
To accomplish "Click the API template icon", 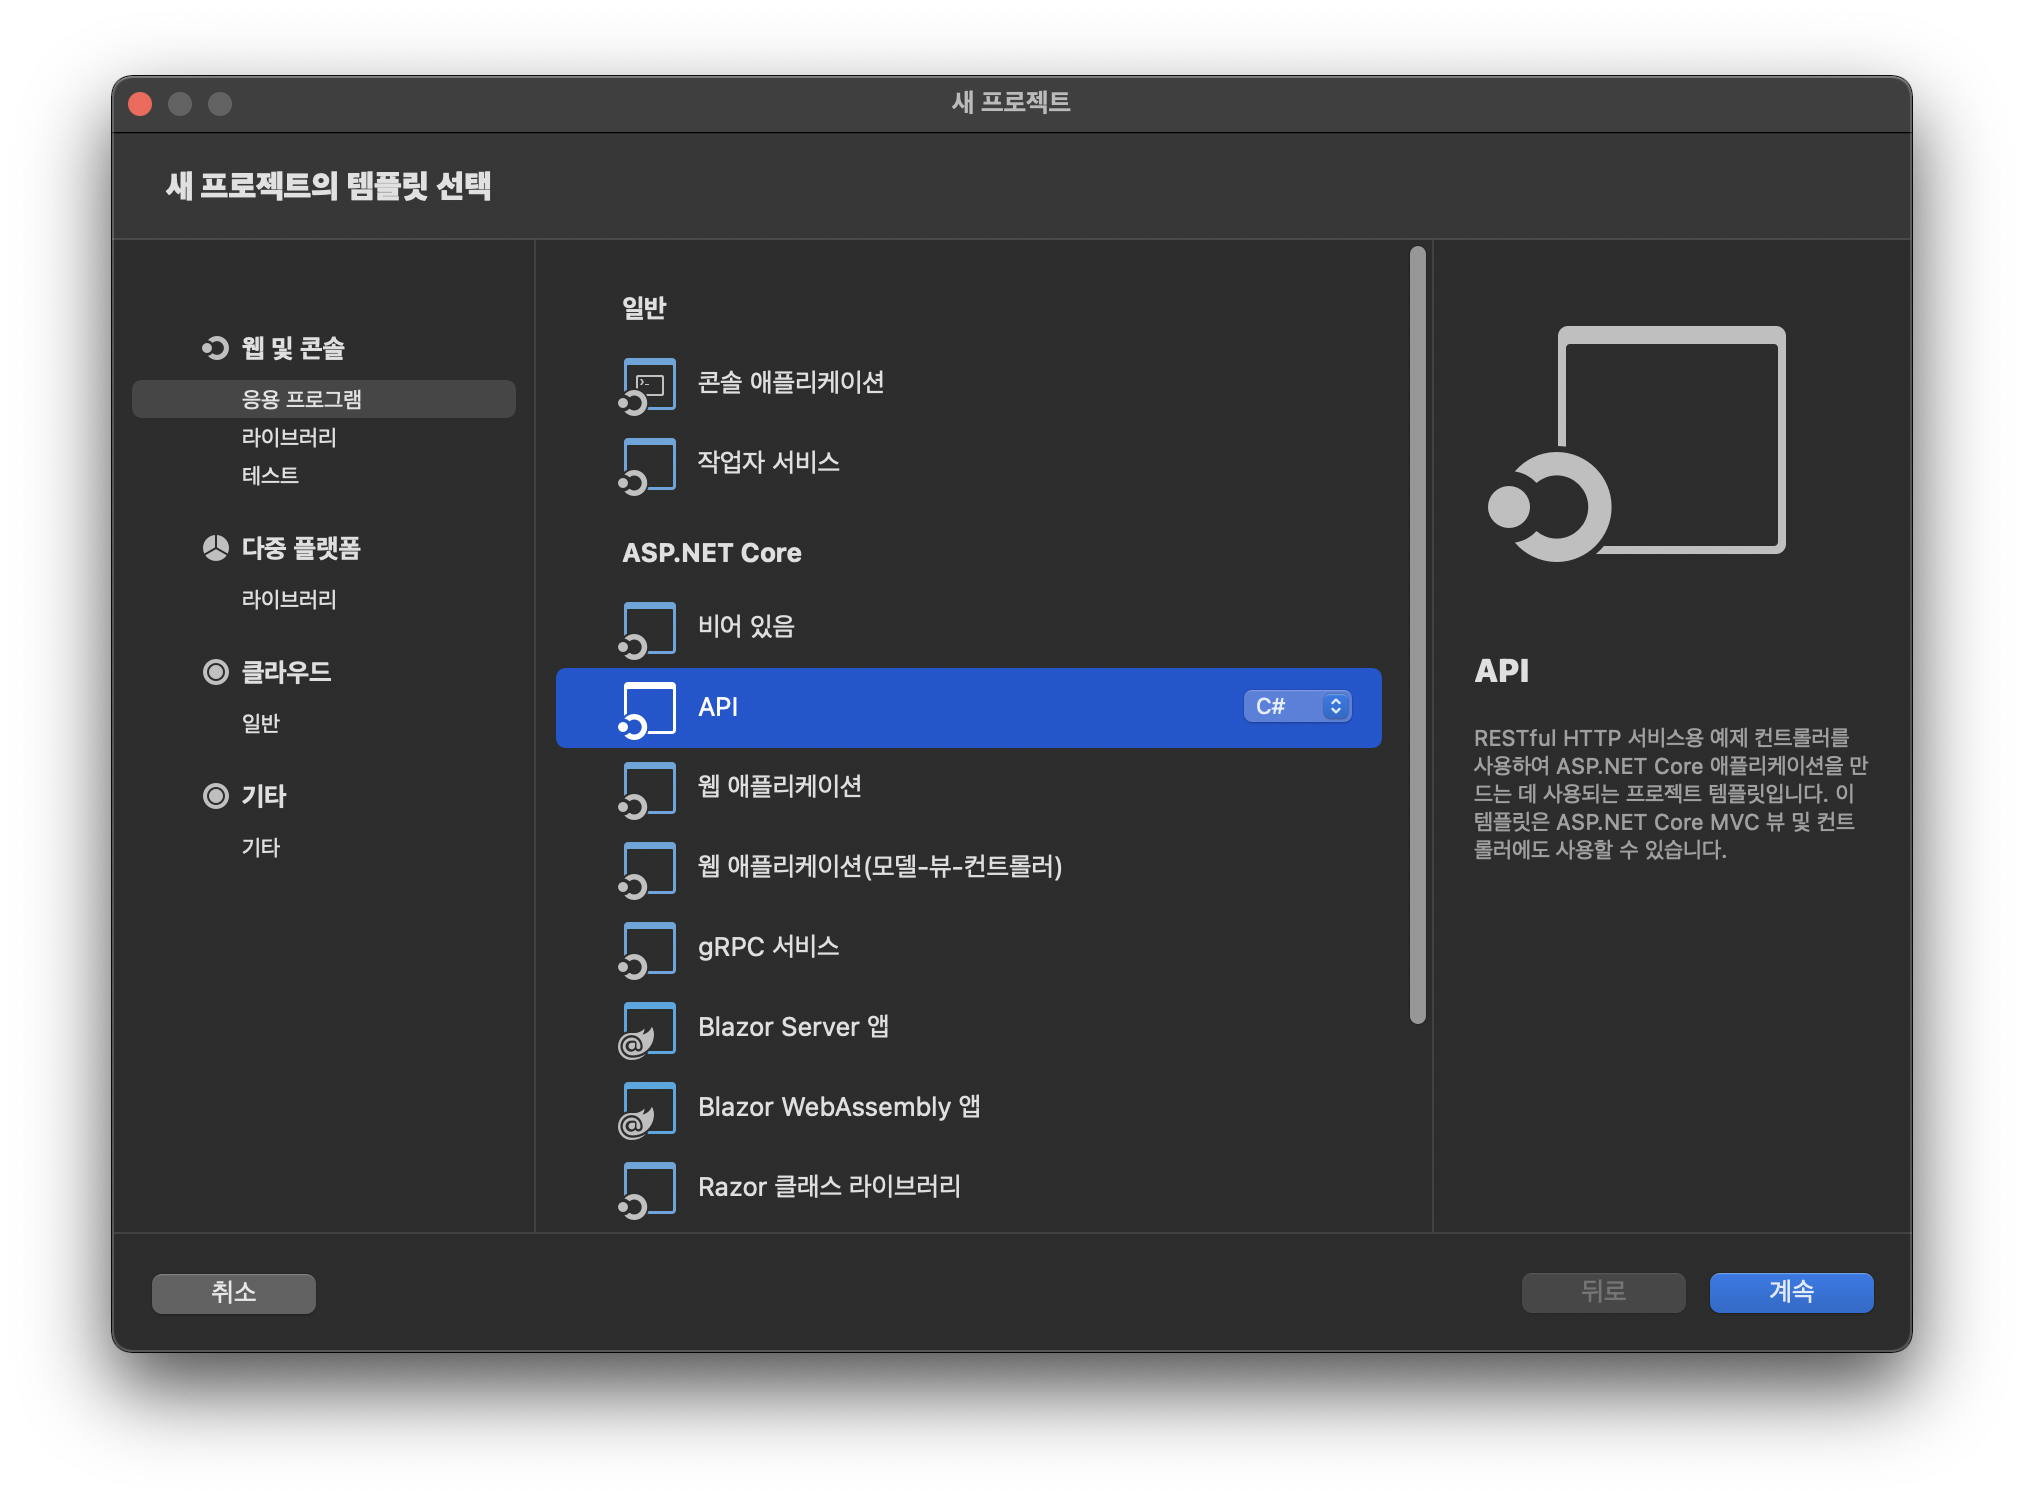I will pyautogui.click(x=647, y=709).
